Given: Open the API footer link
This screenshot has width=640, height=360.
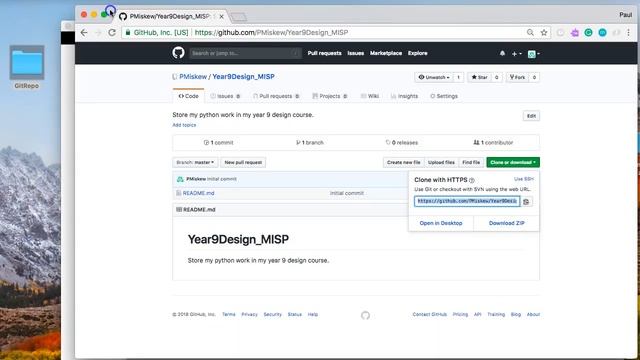Looking at the screenshot, I should (x=478, y=315).
